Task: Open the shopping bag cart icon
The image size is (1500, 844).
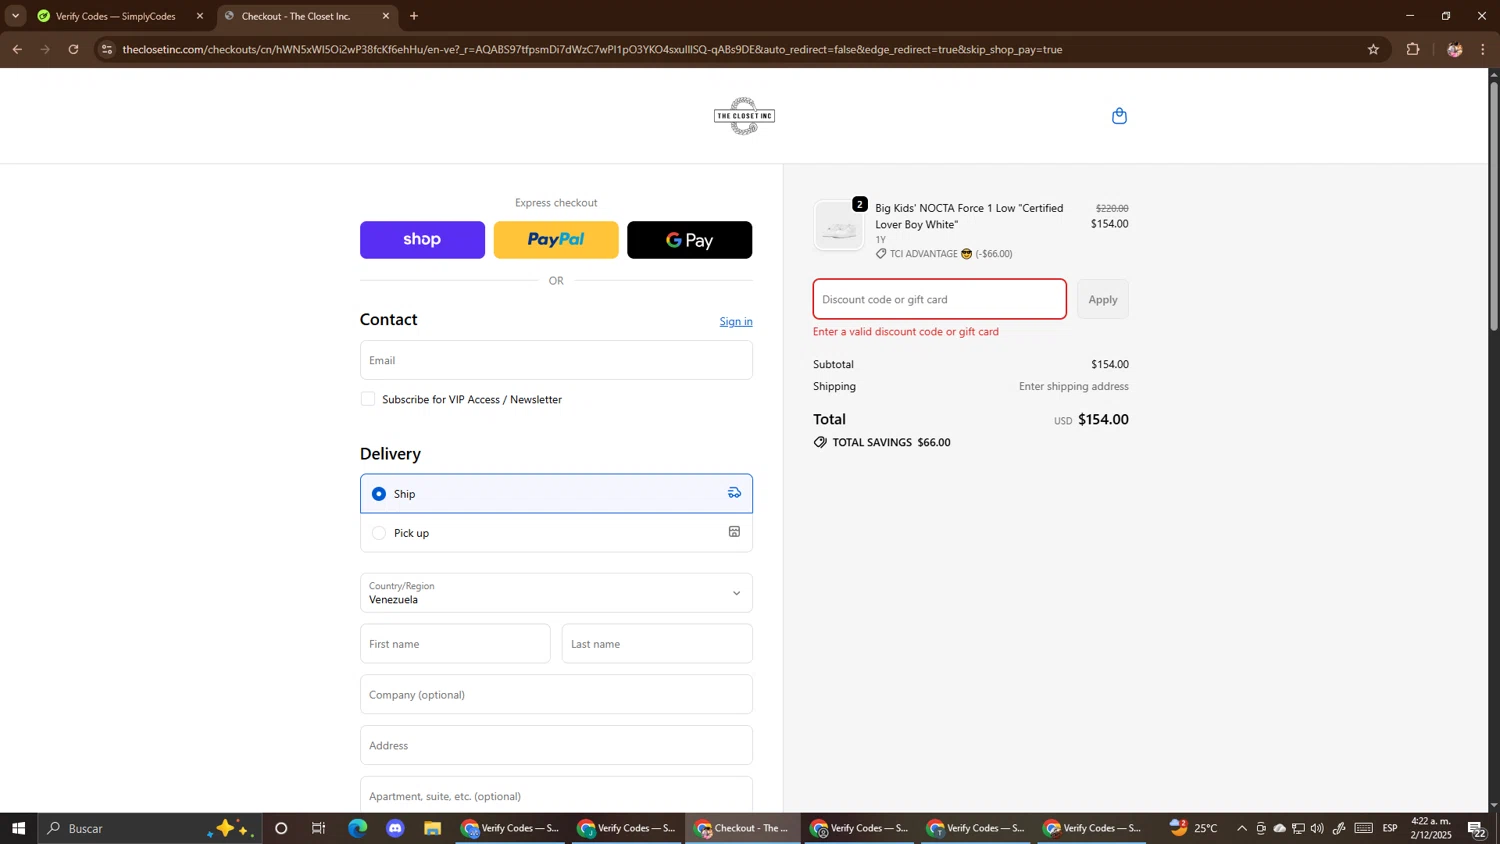Action: 1119,116
